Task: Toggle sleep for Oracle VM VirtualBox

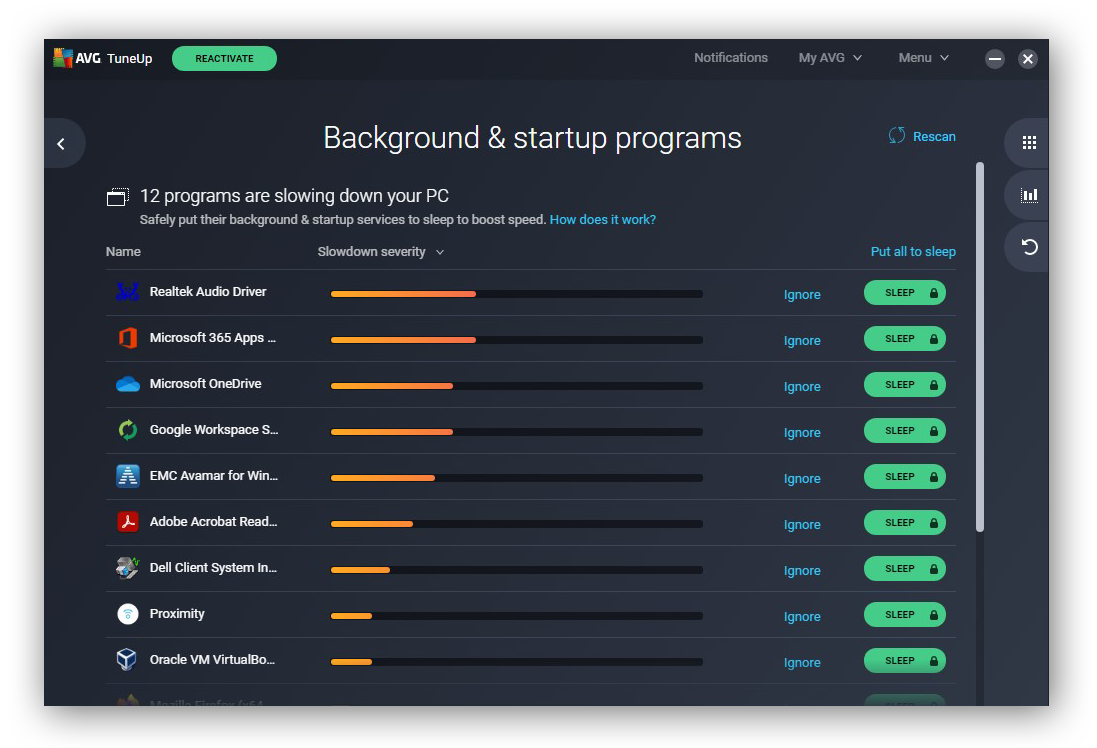Action: (x=904, y=660)
